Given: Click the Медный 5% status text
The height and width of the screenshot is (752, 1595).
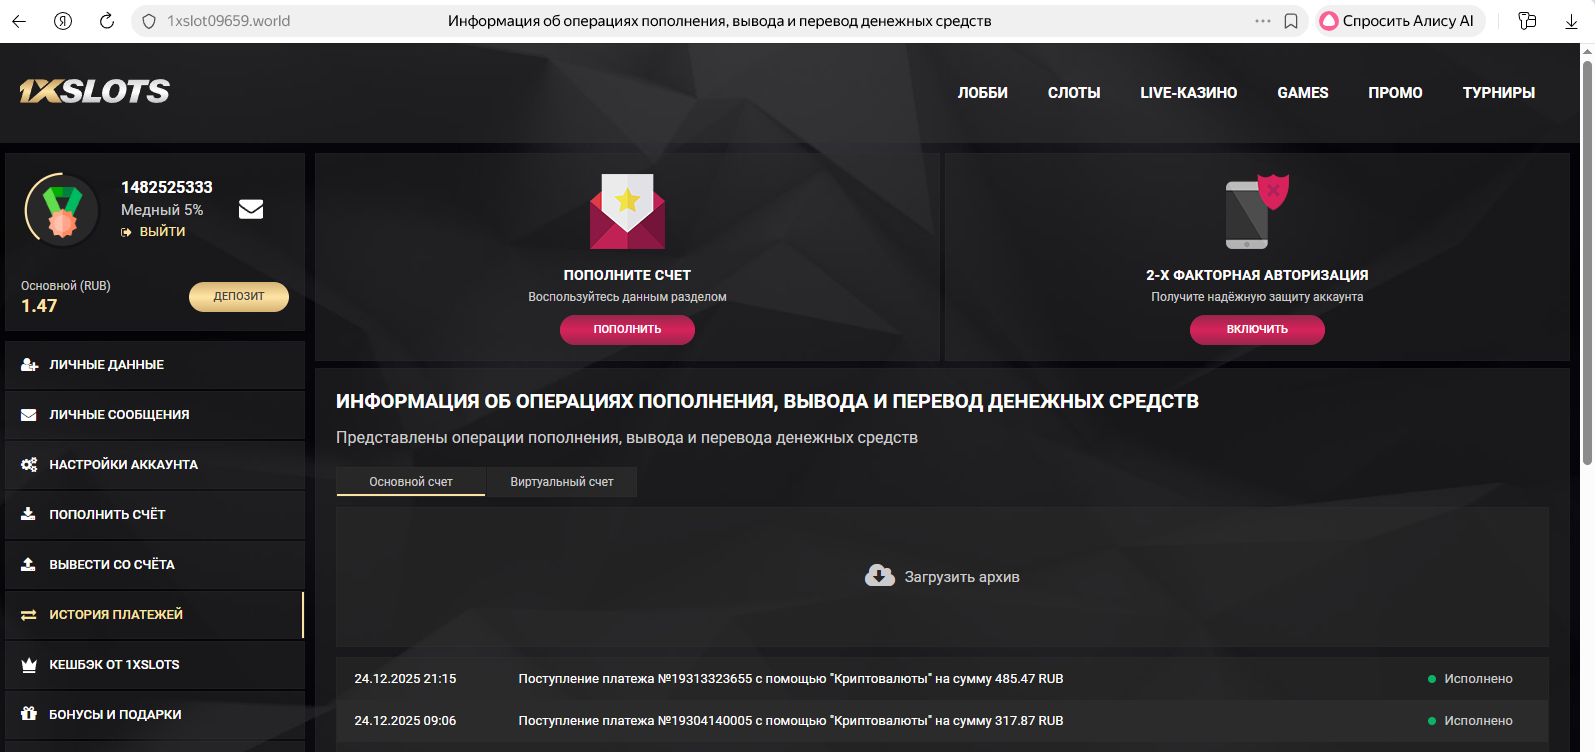Looking at the screenshot, I should click(162, 210).
